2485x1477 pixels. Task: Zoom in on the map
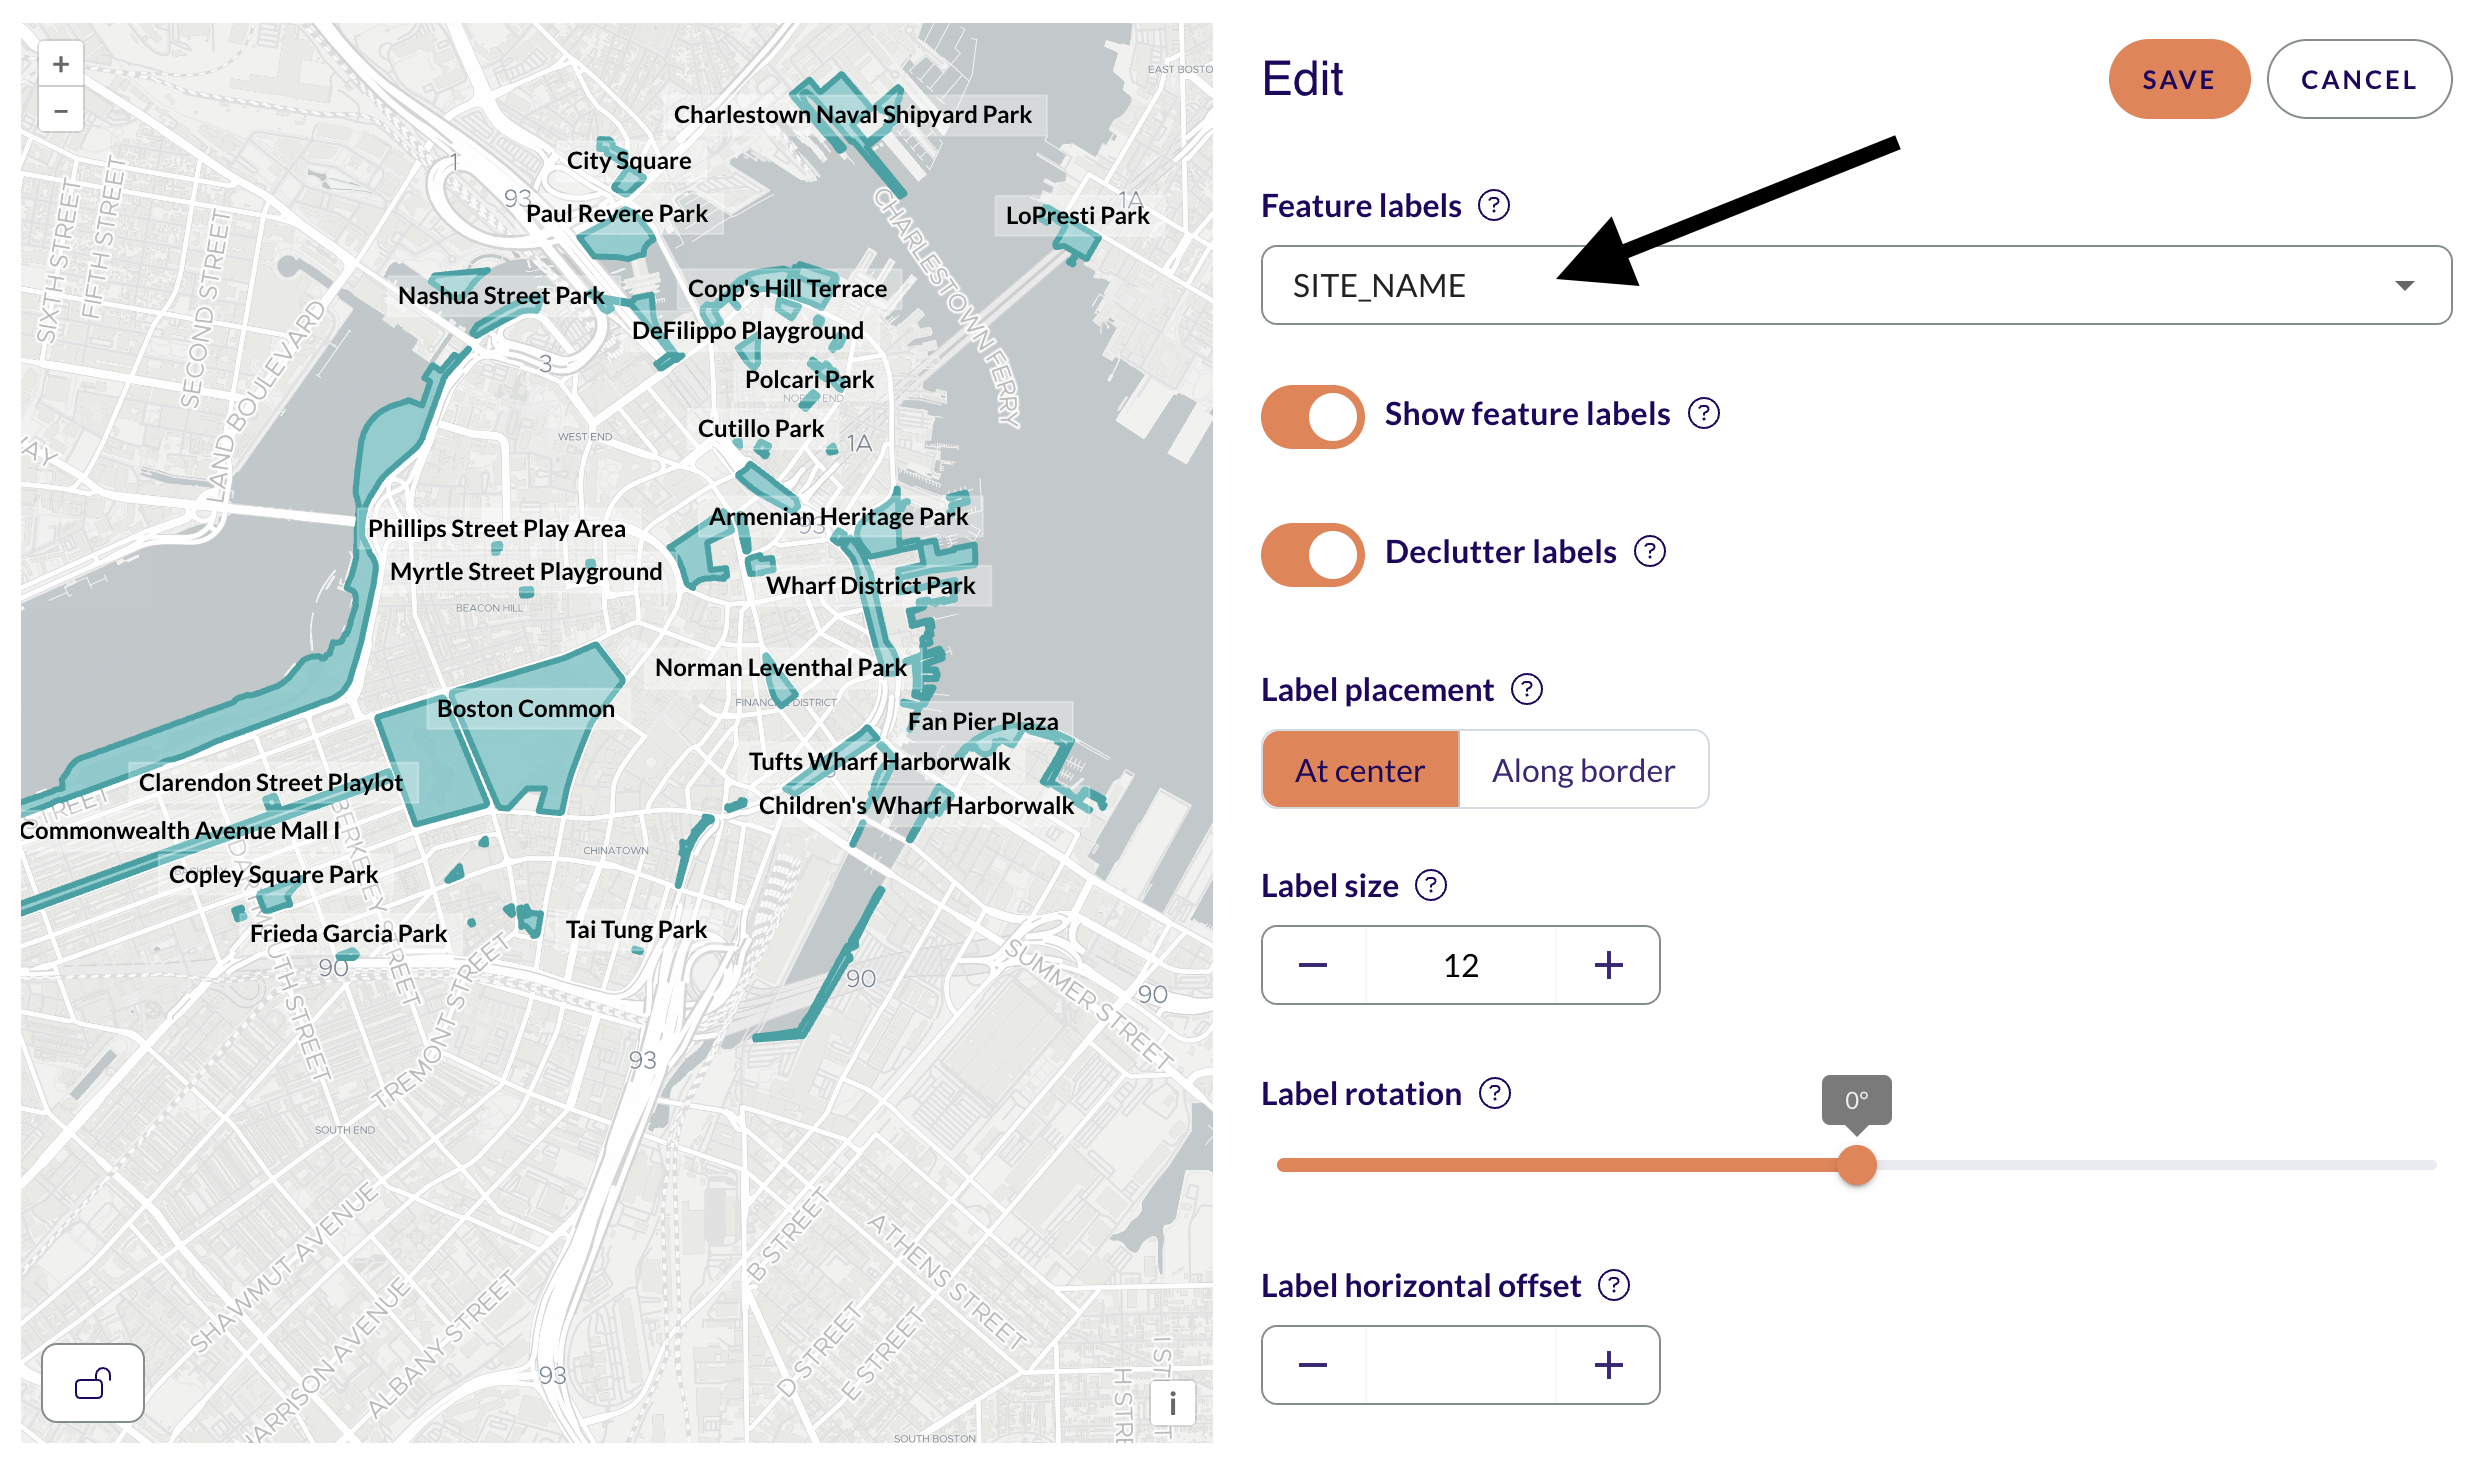(x=61, y=65)
